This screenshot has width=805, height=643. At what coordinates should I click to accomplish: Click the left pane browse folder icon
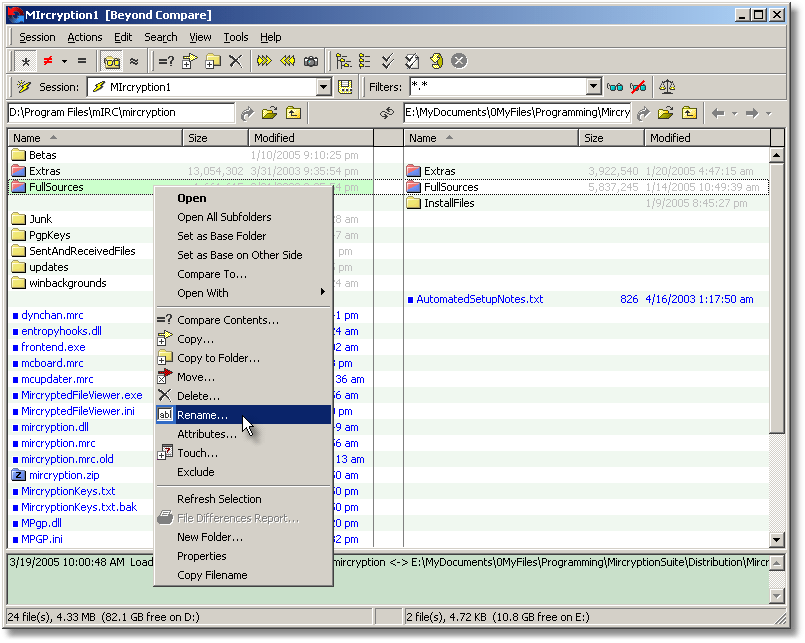click(270, 113)
